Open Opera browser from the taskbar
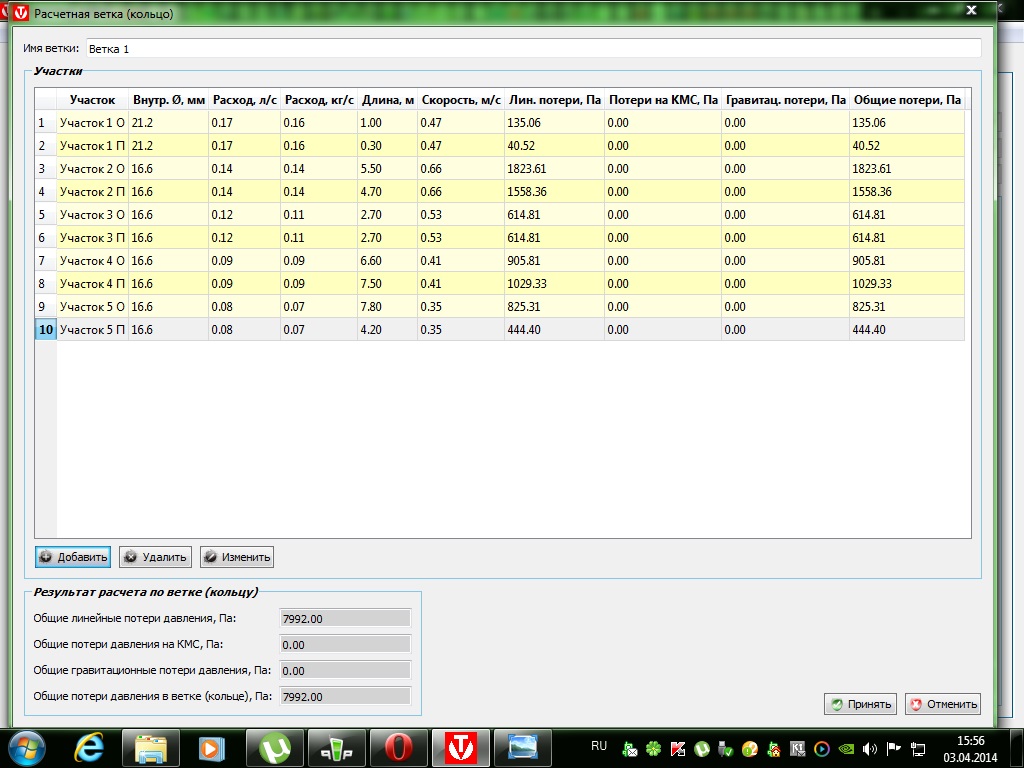Screen dimensions: 1024x768 coord(398,747)
